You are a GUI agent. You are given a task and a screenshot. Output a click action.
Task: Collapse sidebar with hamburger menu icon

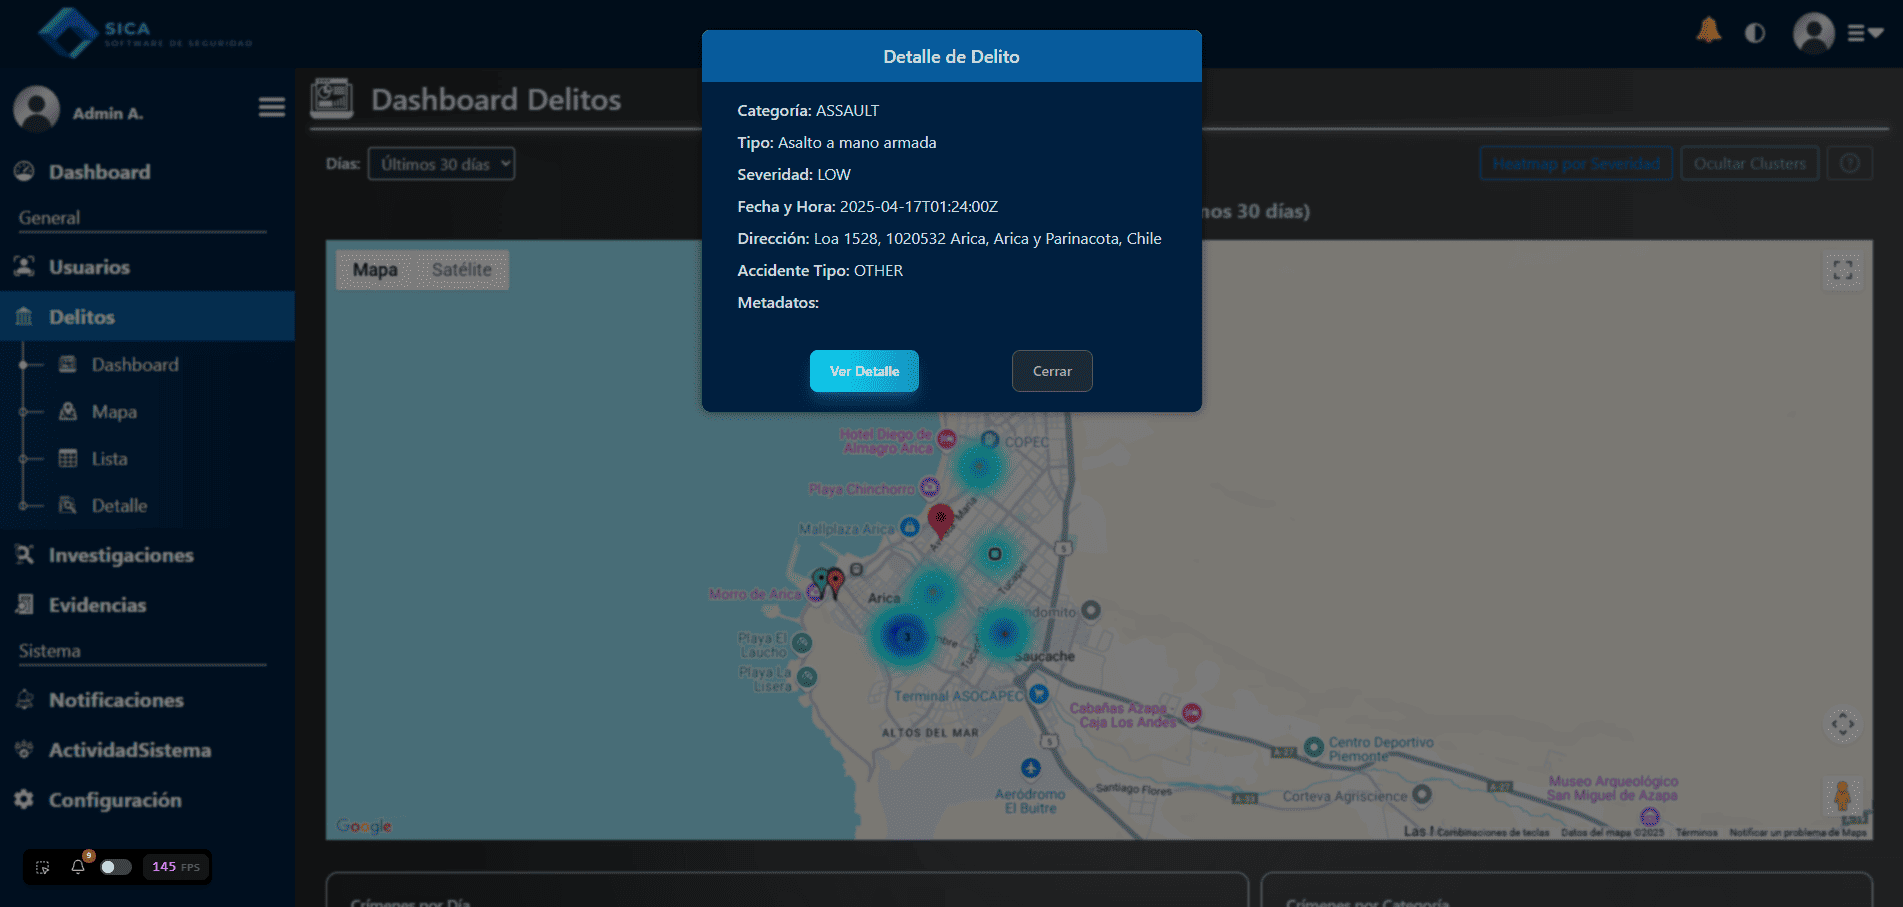[271, 107]
